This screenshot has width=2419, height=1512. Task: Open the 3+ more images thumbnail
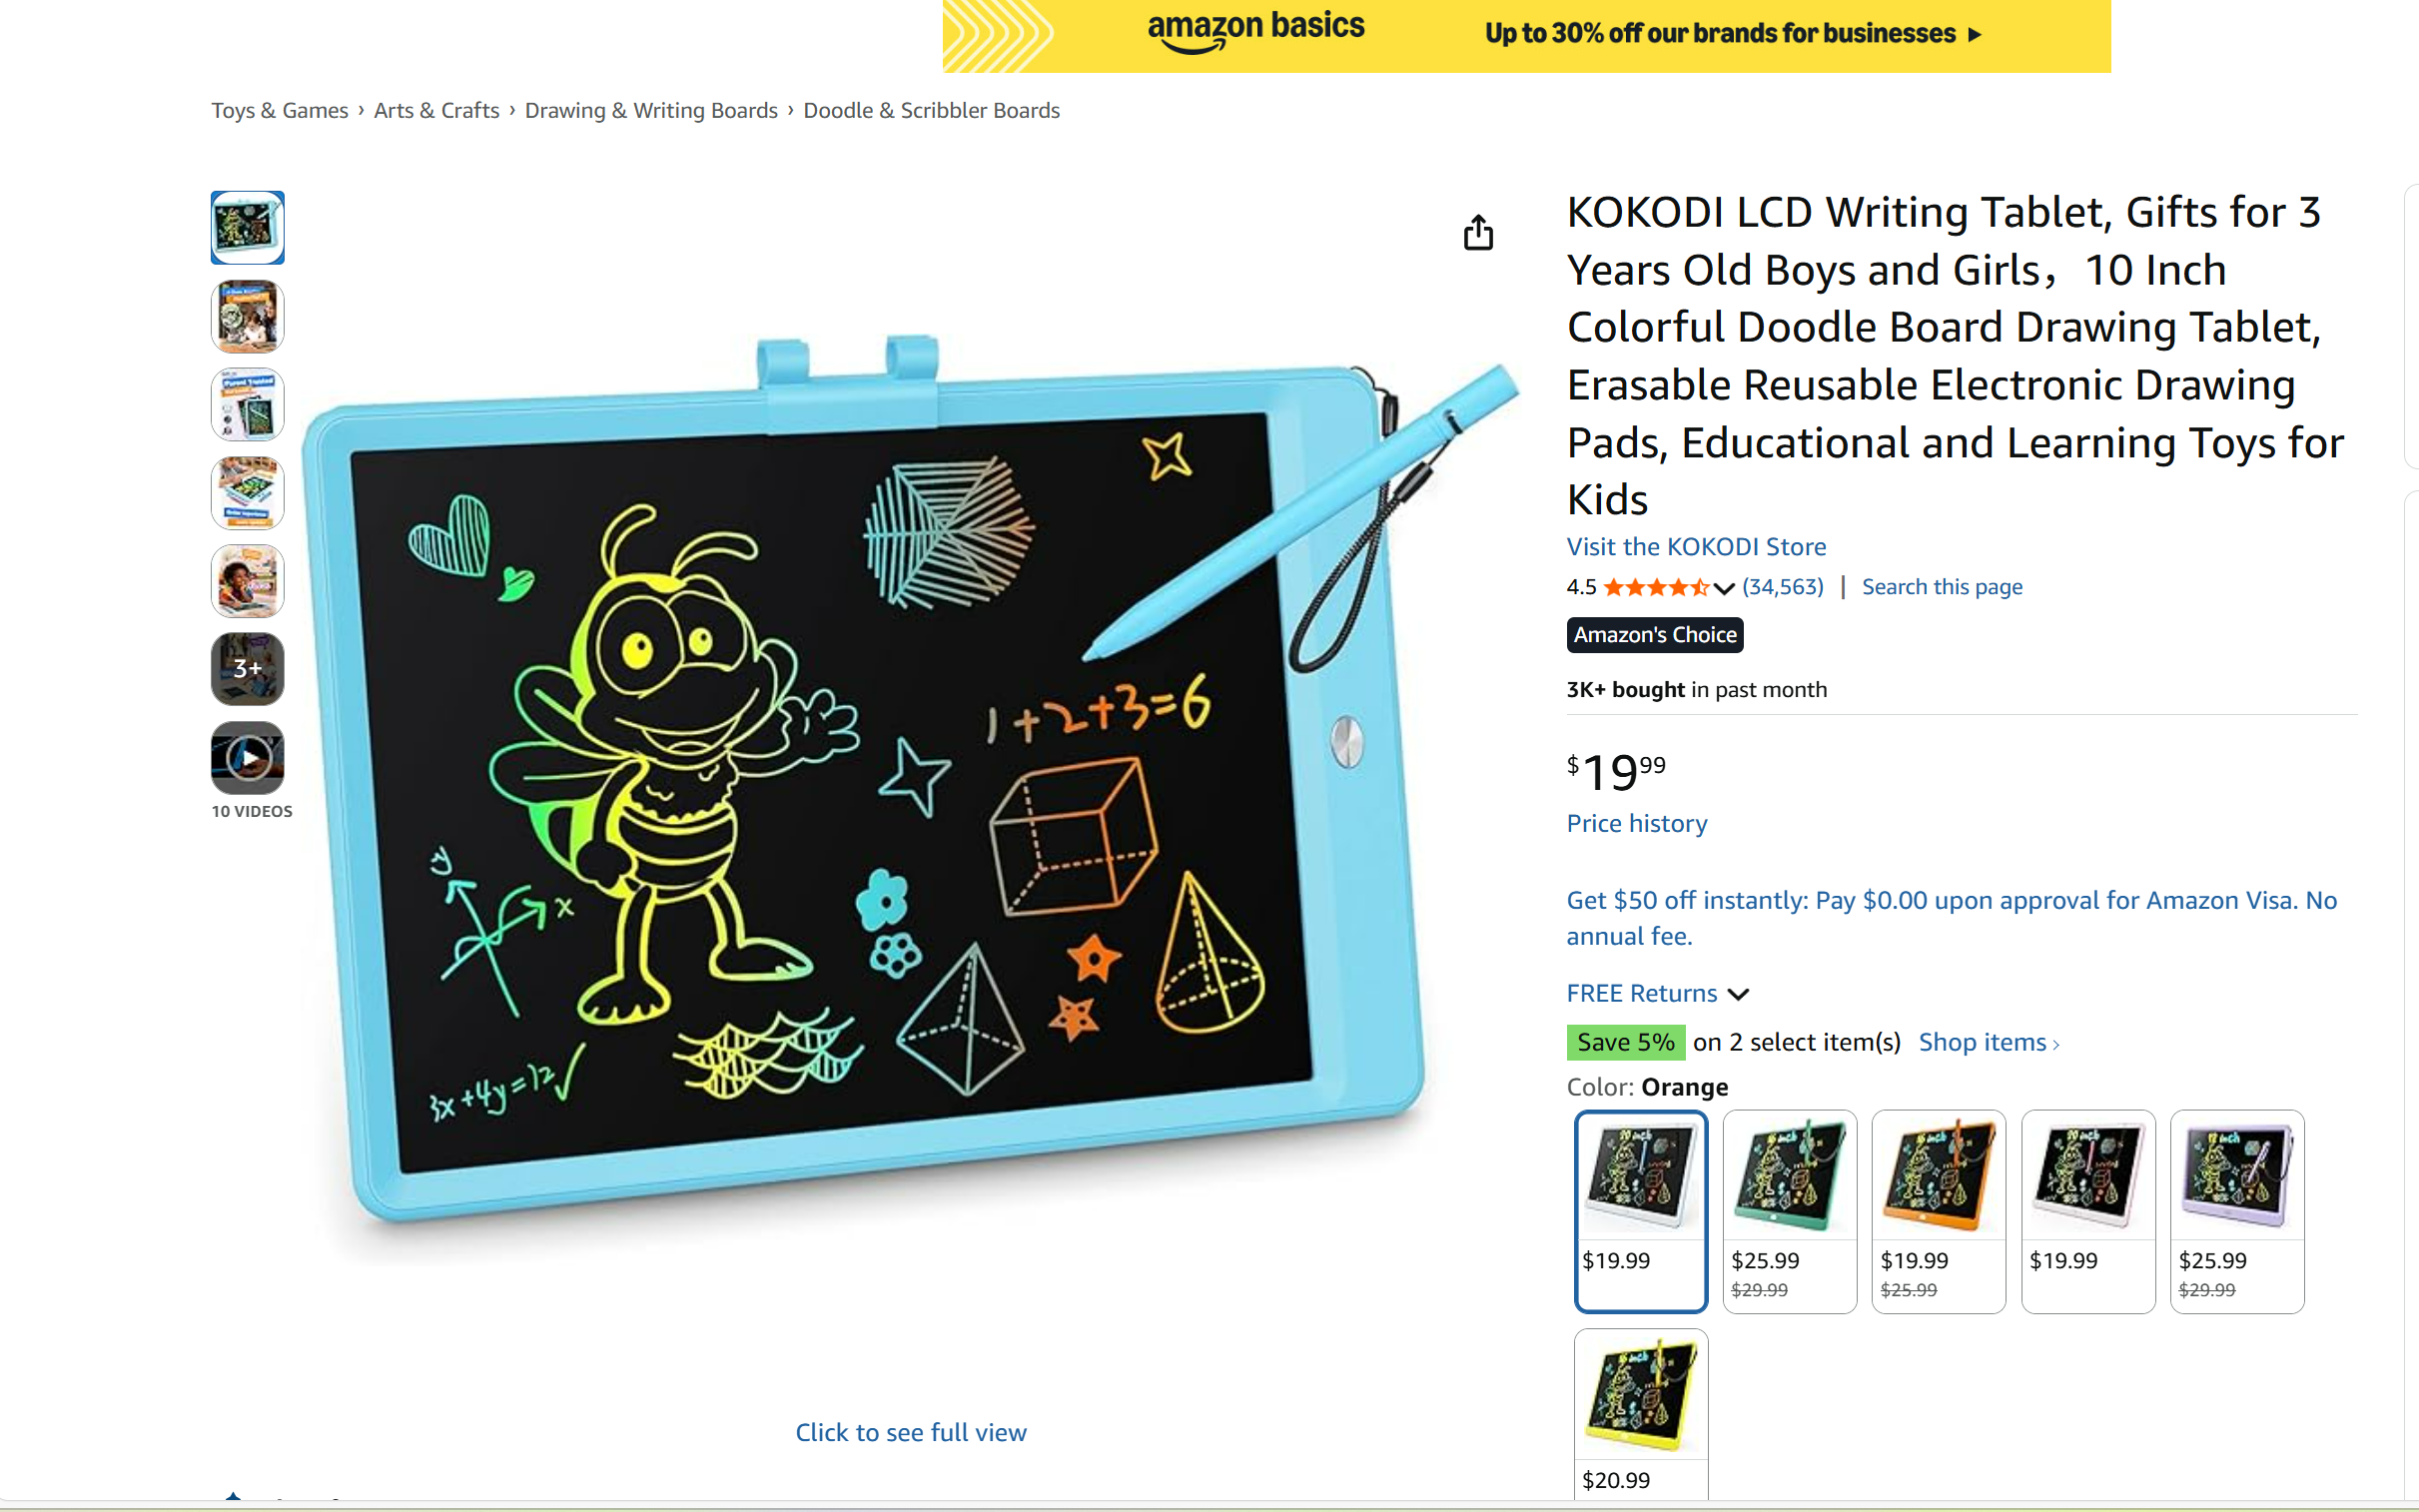[x=248, y=669]
